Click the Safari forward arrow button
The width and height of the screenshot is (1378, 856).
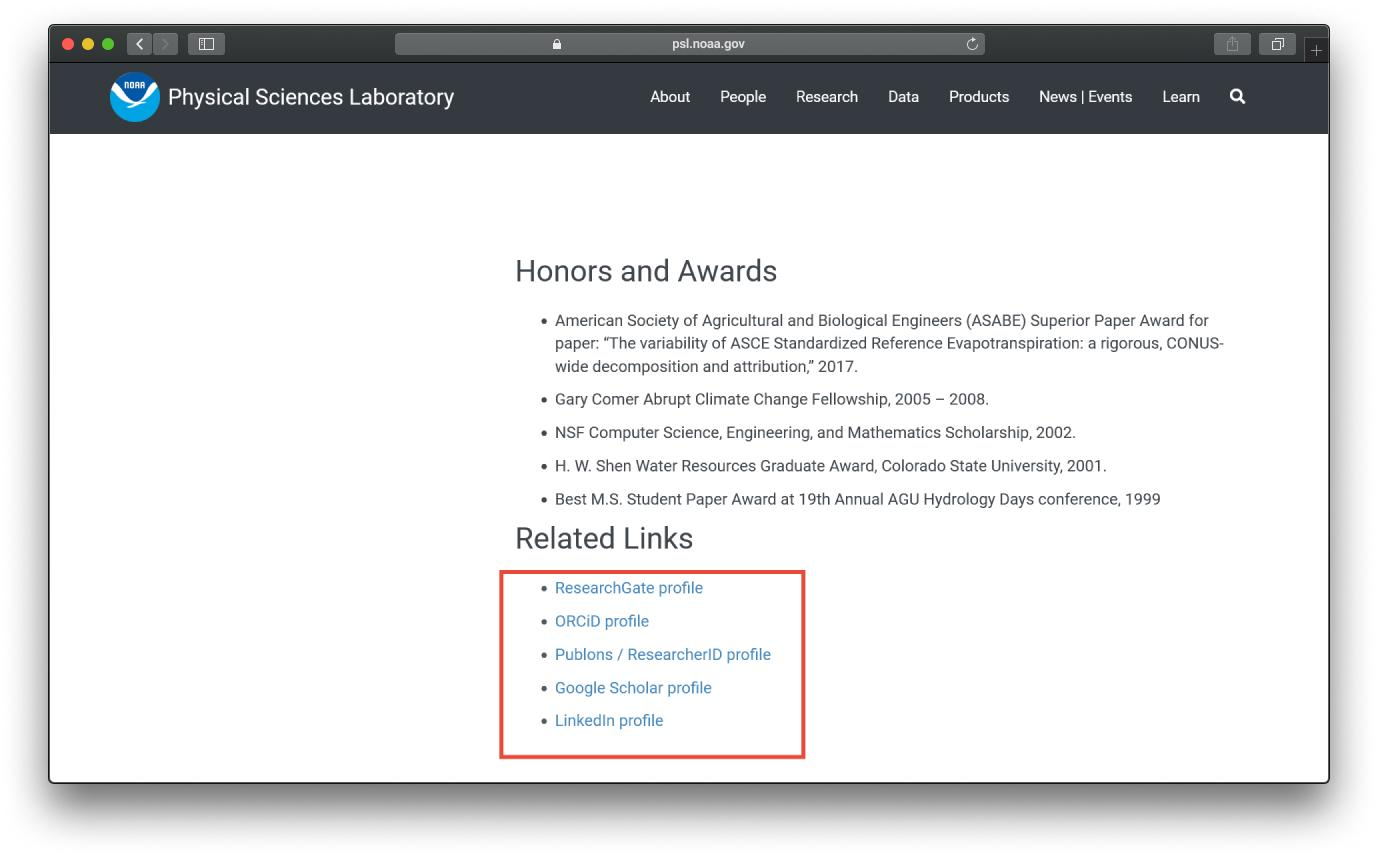[x=166, y=44]
